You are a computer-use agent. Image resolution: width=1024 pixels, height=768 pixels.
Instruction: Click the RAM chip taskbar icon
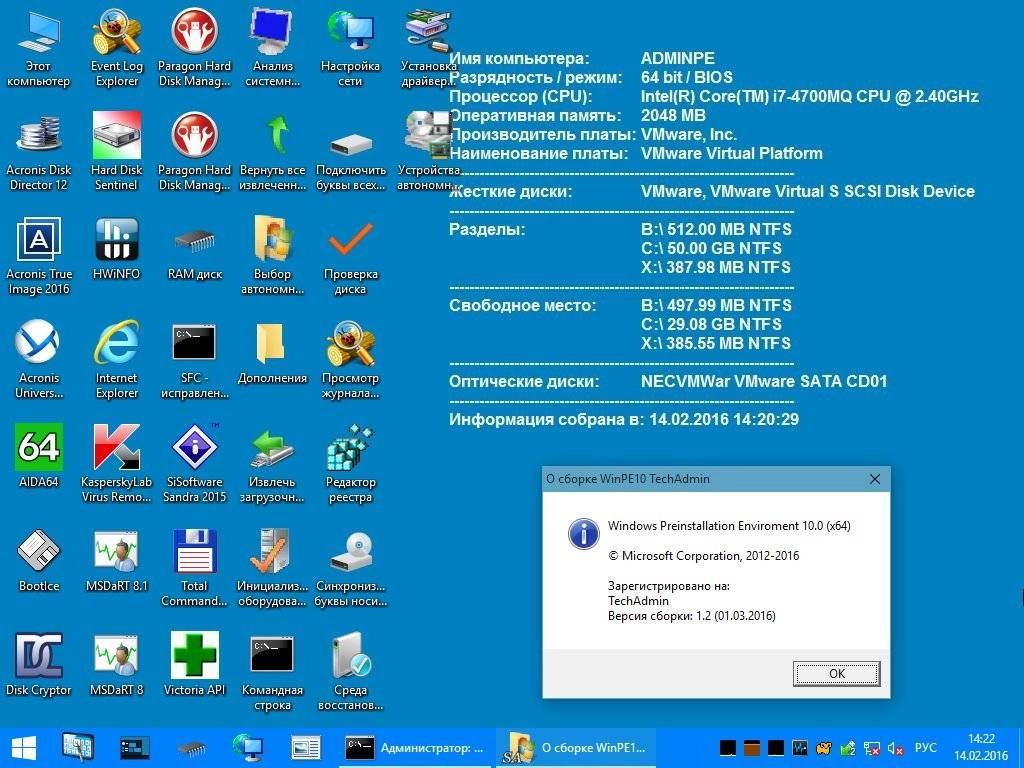tap(191, 748)
